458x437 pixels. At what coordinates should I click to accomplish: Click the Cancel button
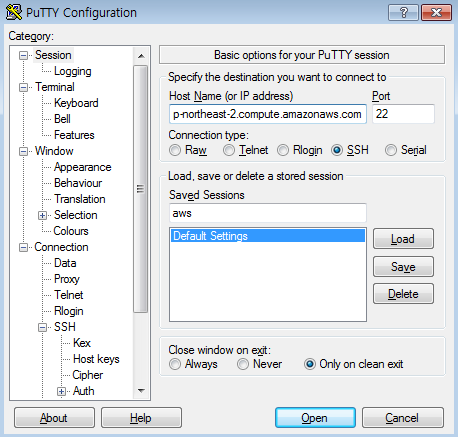pyautogui.click(x=403, y=418)
